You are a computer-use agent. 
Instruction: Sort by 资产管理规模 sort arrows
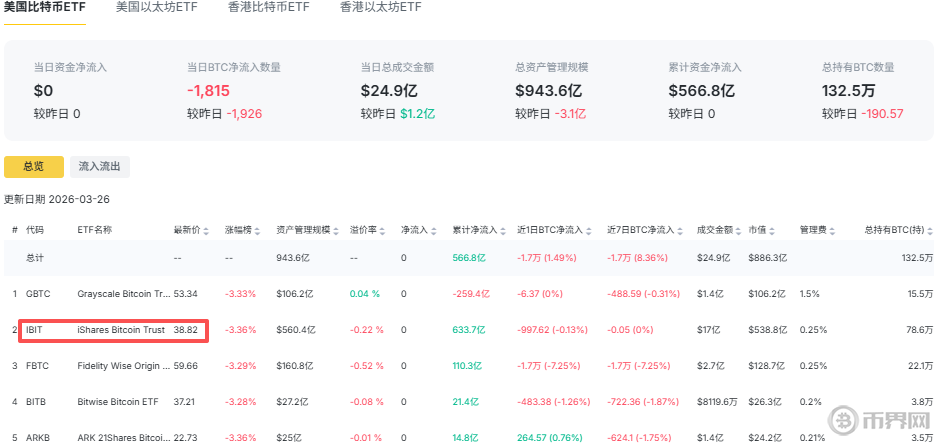click(335, 230)
